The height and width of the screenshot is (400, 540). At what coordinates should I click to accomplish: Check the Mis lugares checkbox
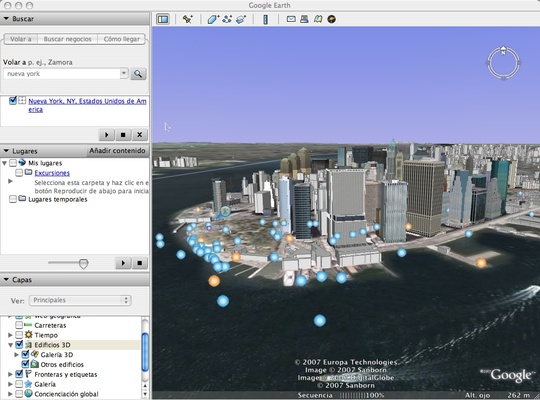(x=13, y=163)
